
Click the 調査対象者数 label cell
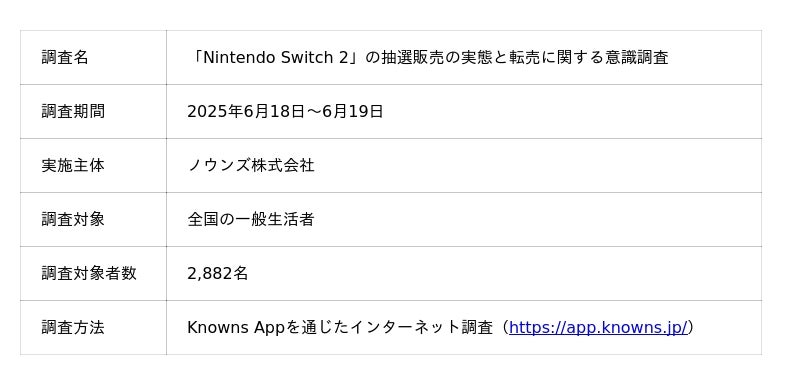(x=93, y=273)
